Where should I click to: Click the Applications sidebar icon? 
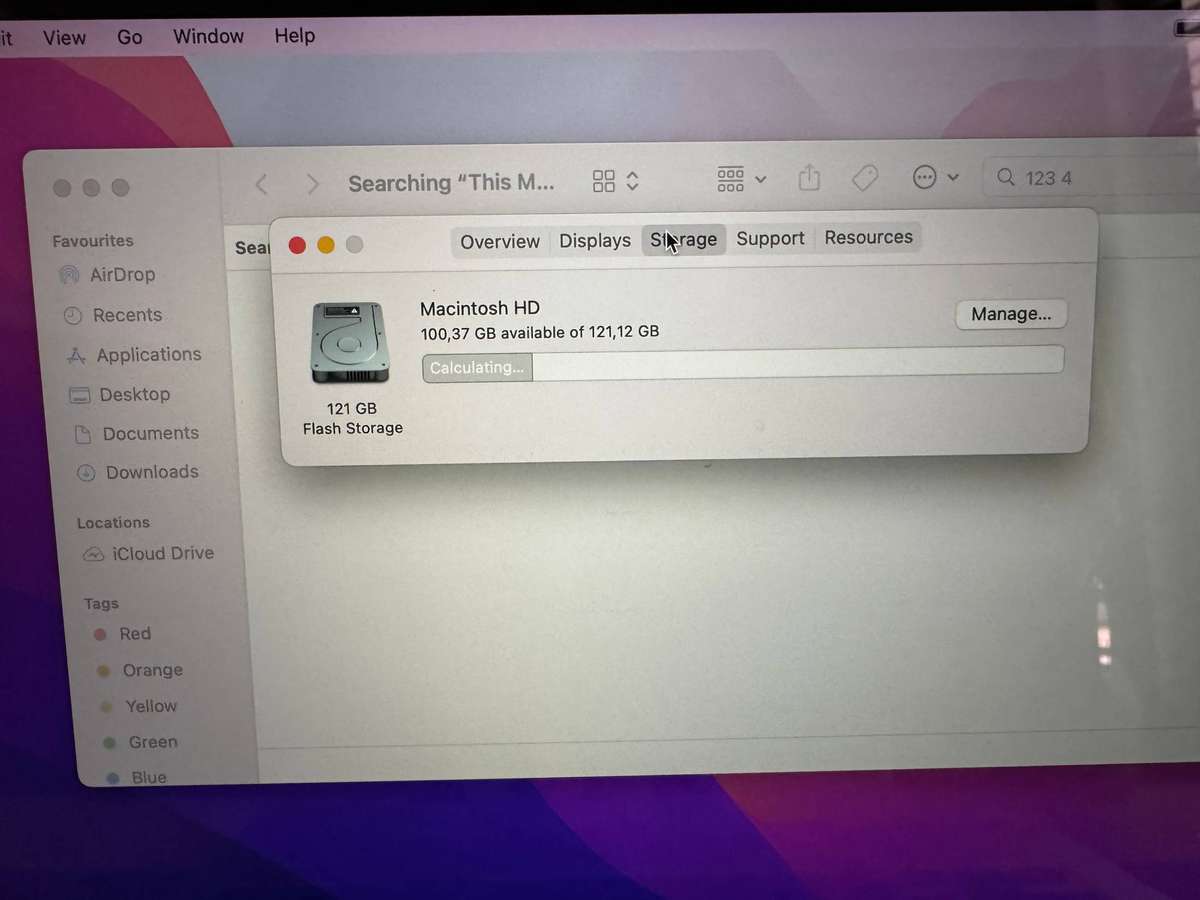[x=76, y=355]
